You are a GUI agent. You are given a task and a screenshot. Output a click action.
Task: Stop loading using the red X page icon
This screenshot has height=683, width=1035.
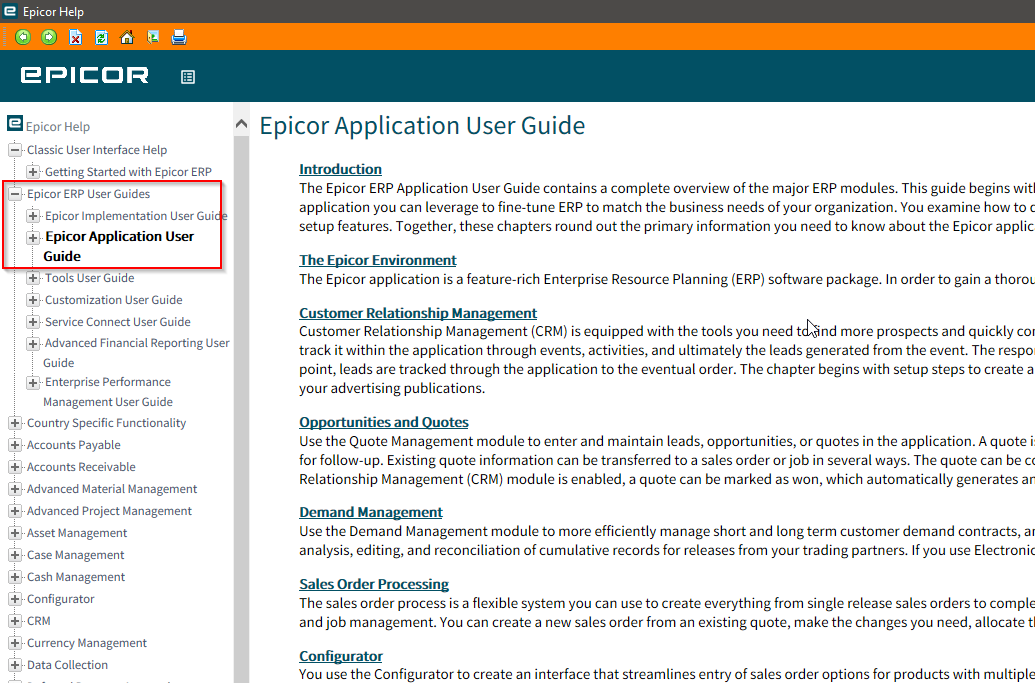click(x=75, y=38)
